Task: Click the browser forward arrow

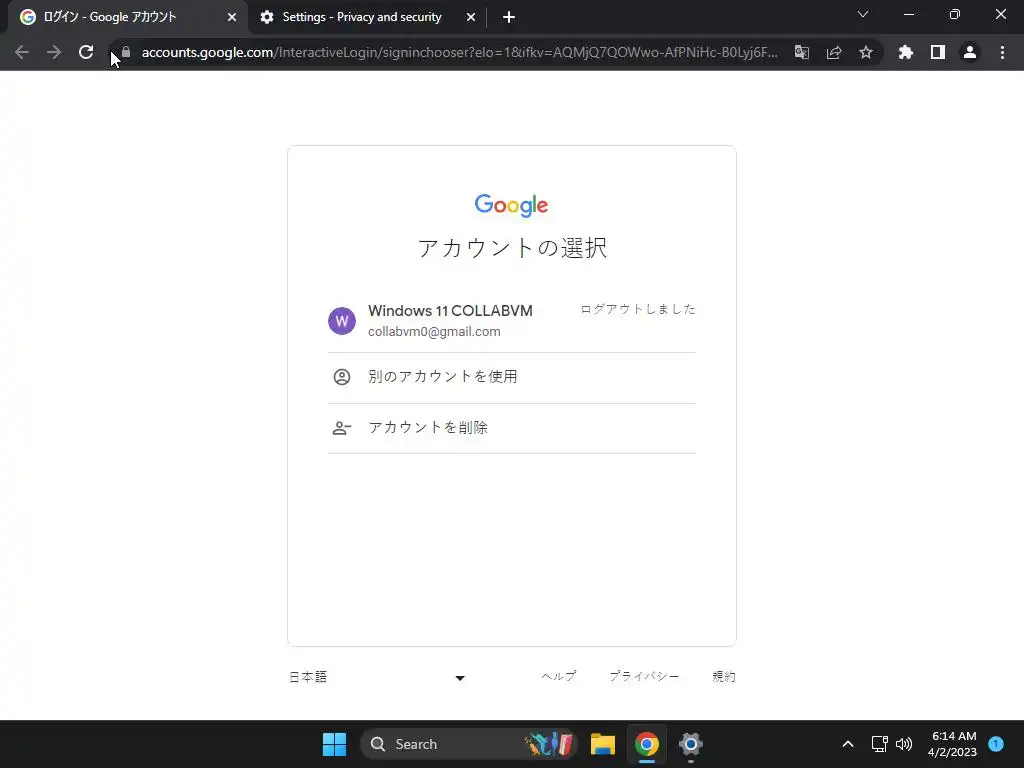Action: click(54, 52)
